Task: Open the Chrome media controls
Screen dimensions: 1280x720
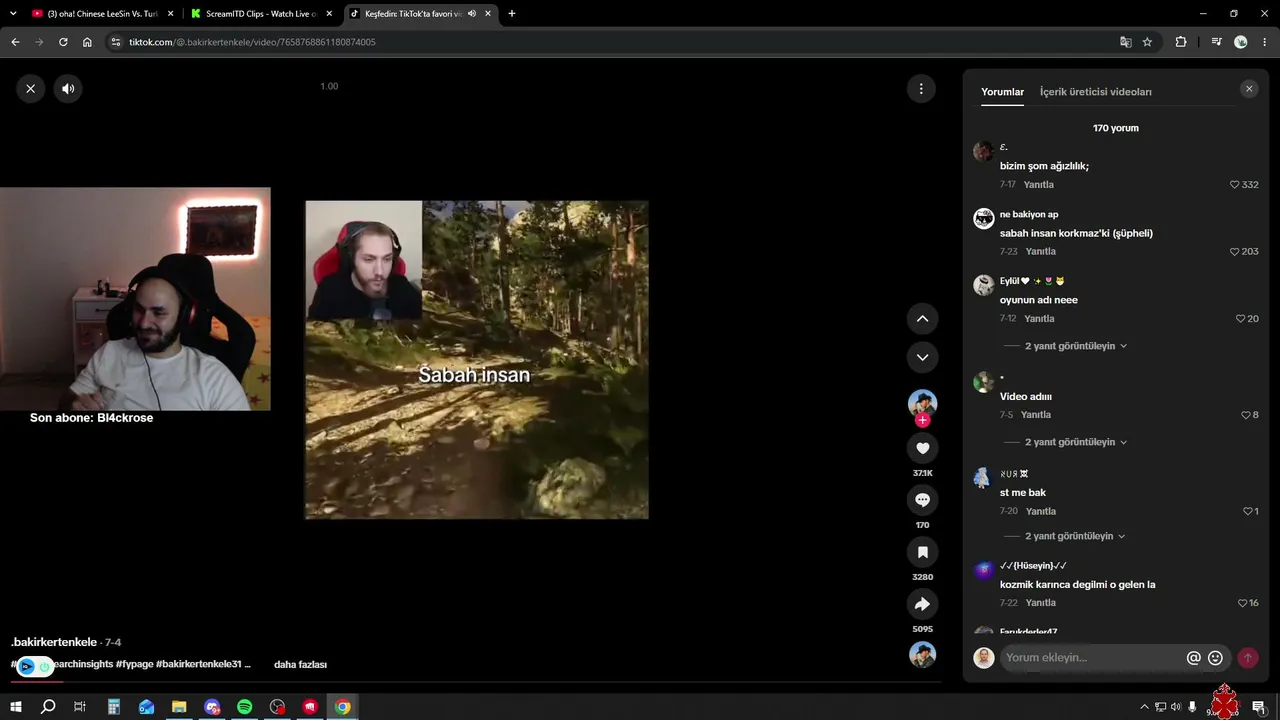Action: (x=1216, y=42)
